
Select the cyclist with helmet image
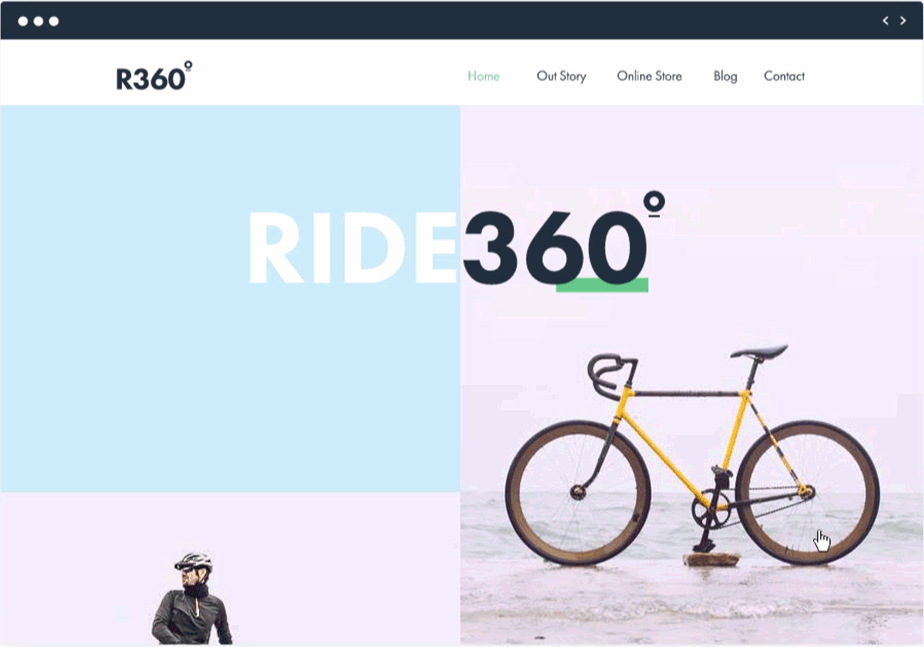coord(192,598)
